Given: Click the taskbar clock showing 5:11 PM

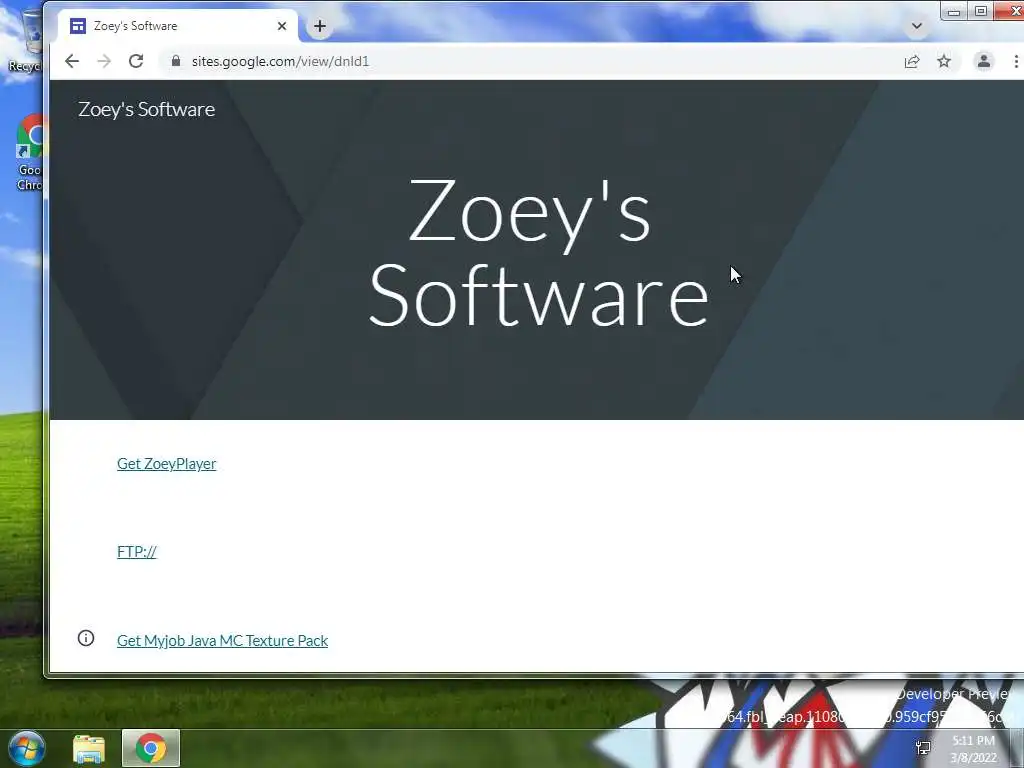Looking at the screenshot, I should pyautogui.click(x=973, y=749).
